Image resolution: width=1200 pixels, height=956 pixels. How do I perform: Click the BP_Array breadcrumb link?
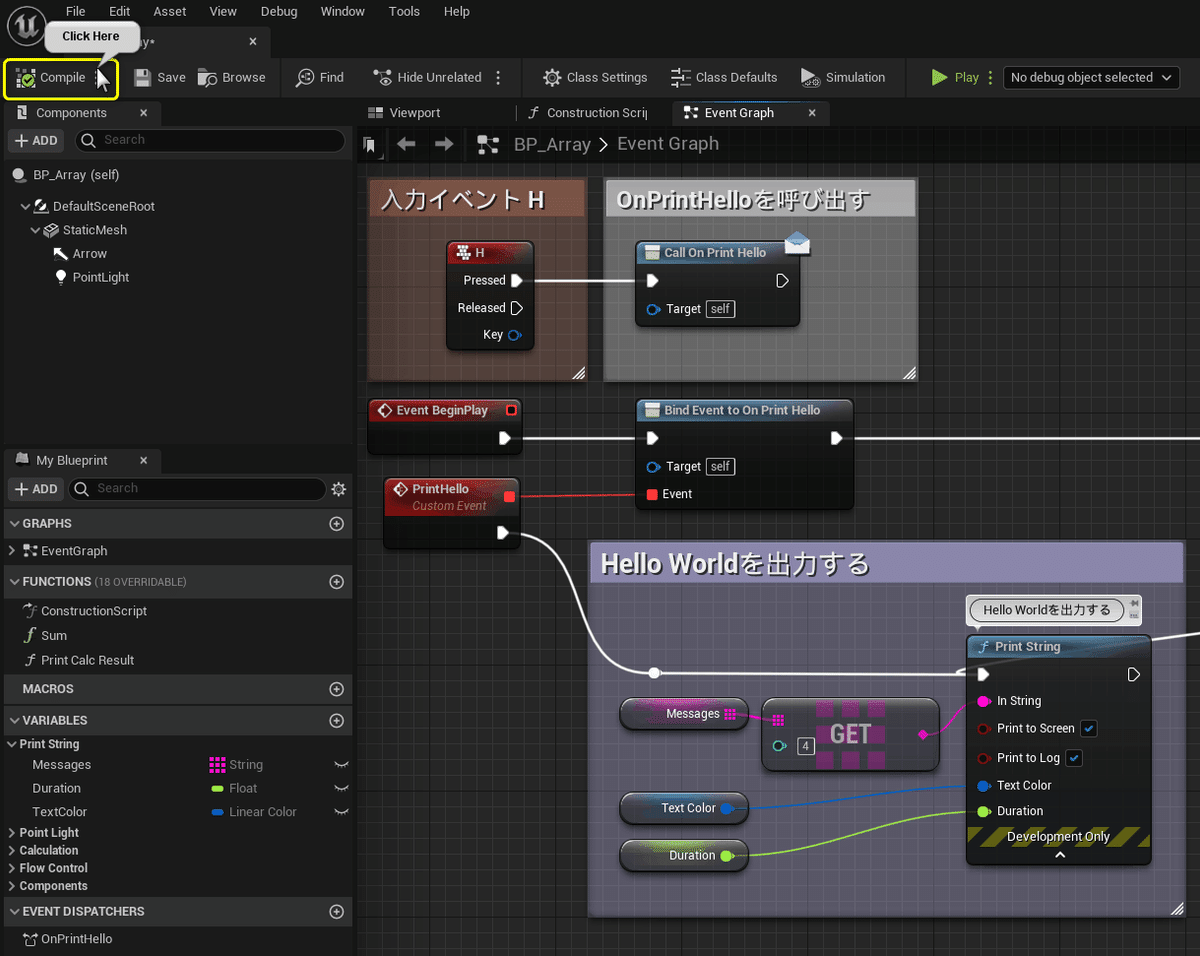[552, 144]
